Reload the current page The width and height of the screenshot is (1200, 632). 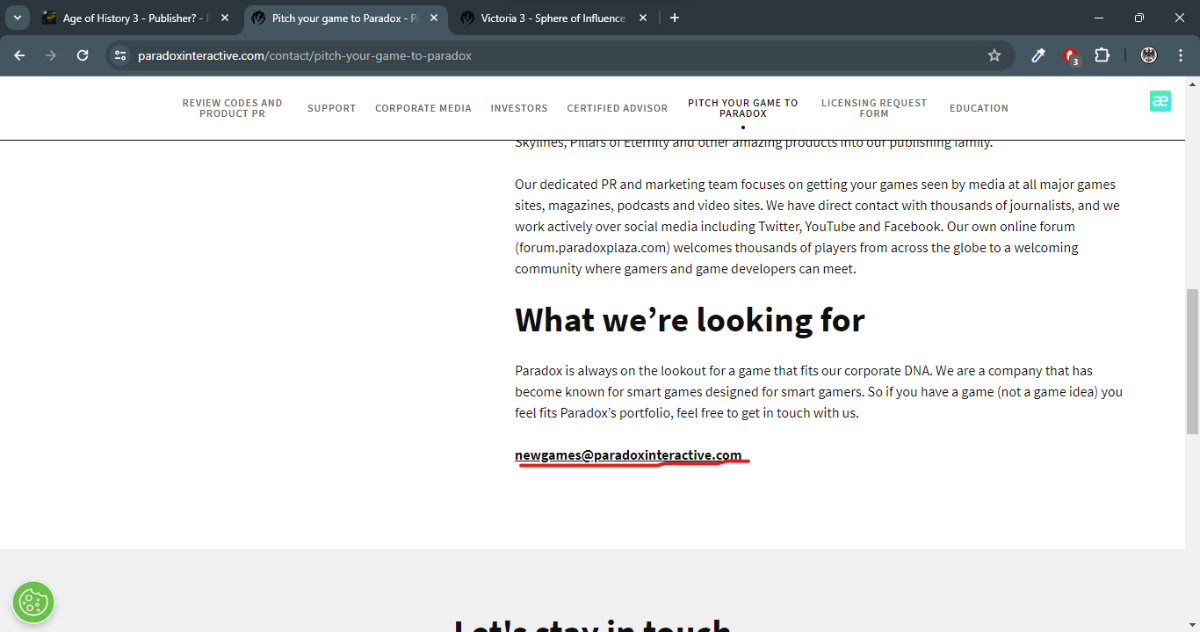click(x=83, y=56)
